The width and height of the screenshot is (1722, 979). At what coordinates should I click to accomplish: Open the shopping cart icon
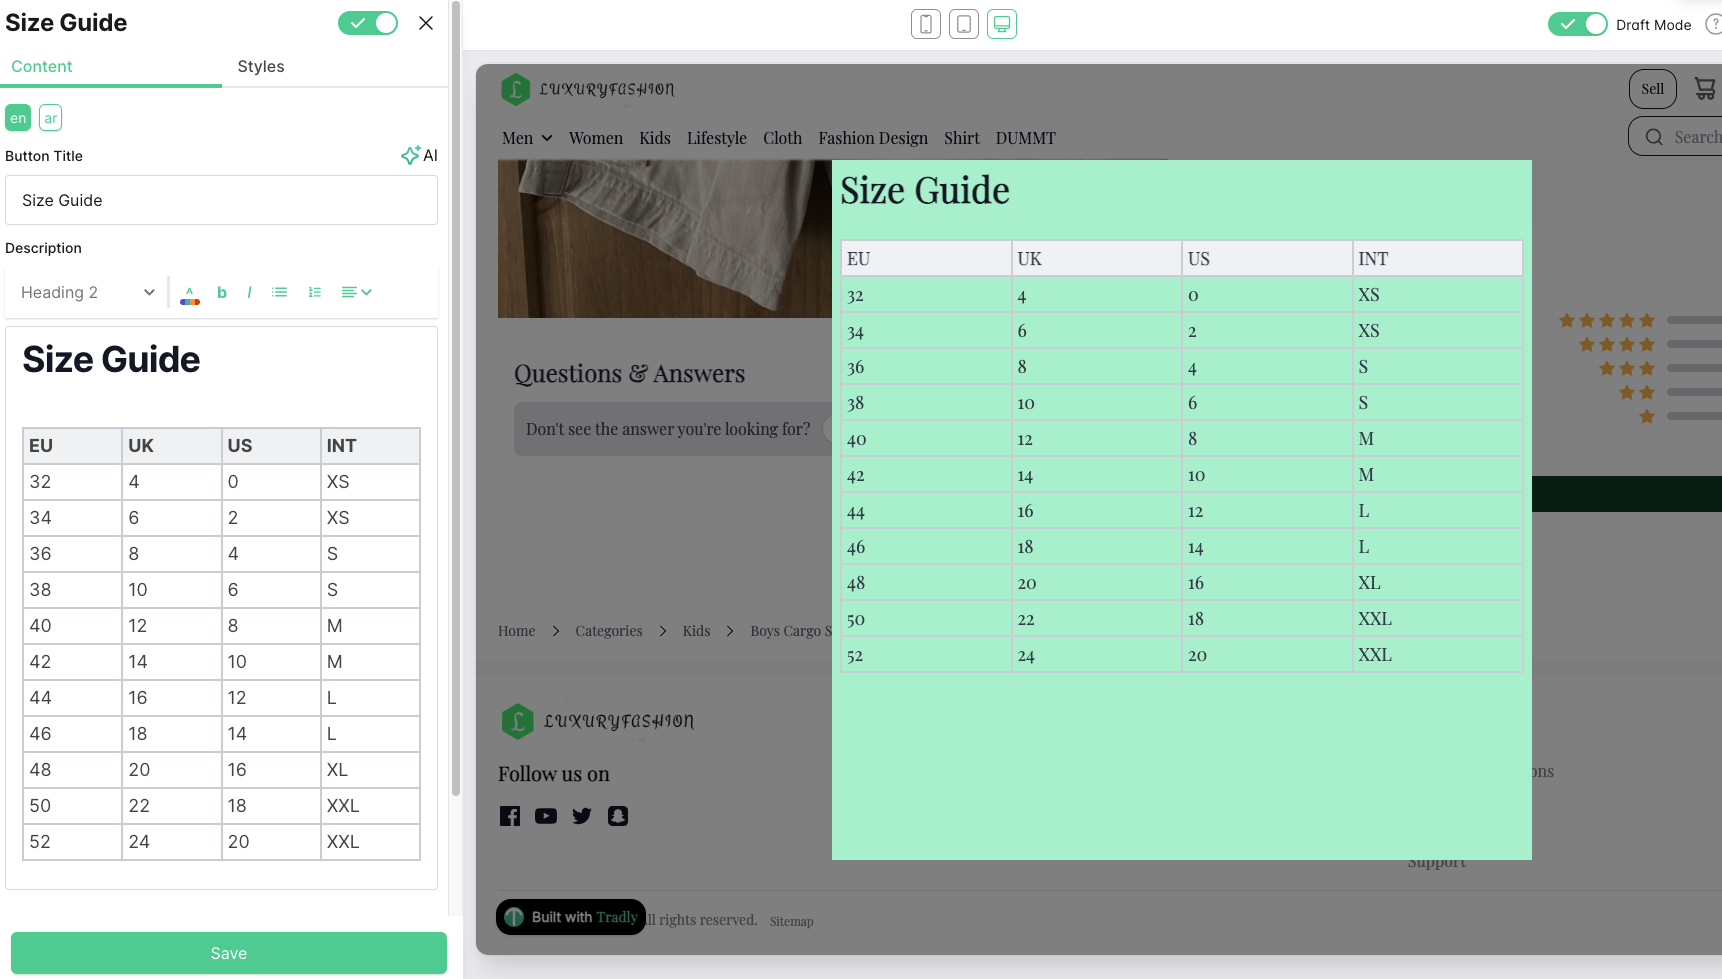1704,88
